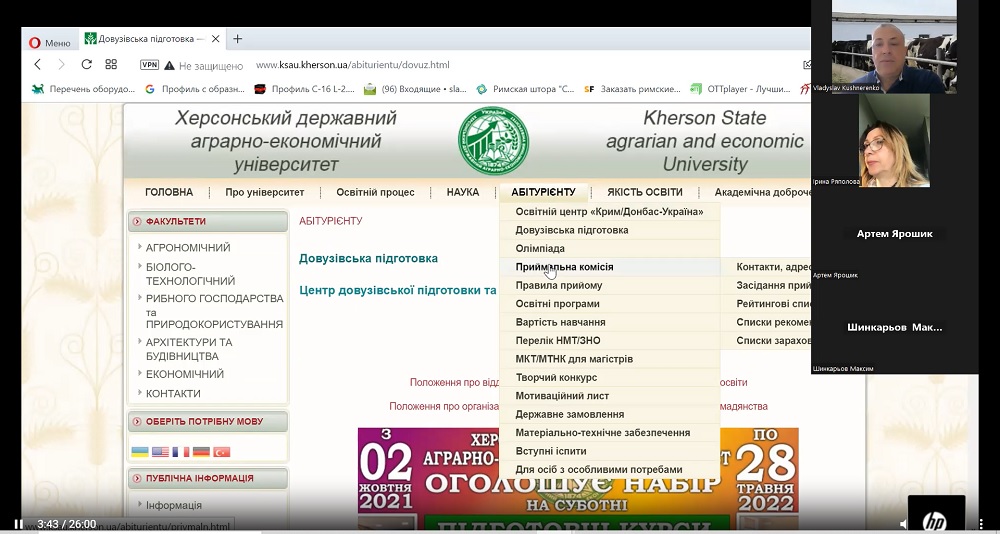The image size is (1000, 534).
Task: Toggle the VPN badge
Action: tap(149, 65)
